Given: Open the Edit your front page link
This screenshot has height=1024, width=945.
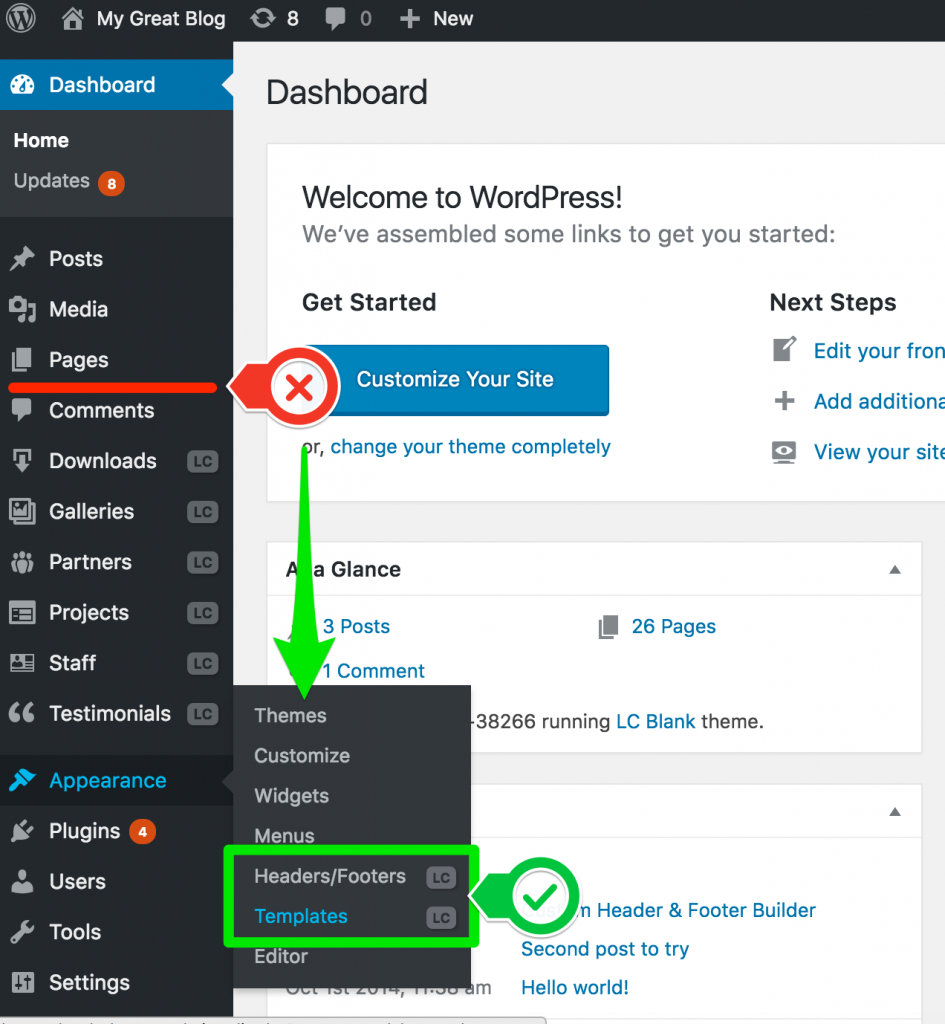Looking at the screenshot, I should coord(879,351).
